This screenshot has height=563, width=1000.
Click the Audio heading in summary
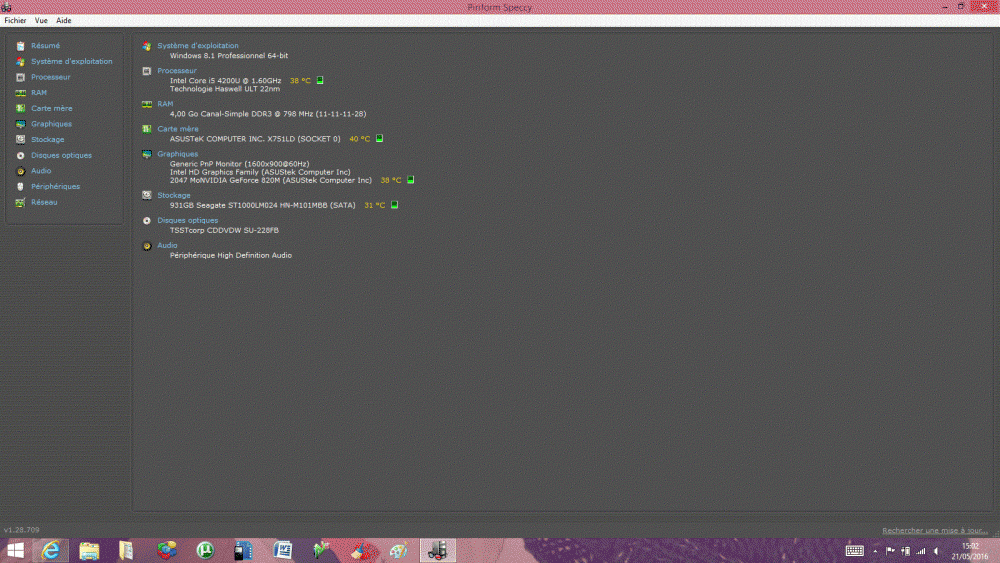click(167, 245)
